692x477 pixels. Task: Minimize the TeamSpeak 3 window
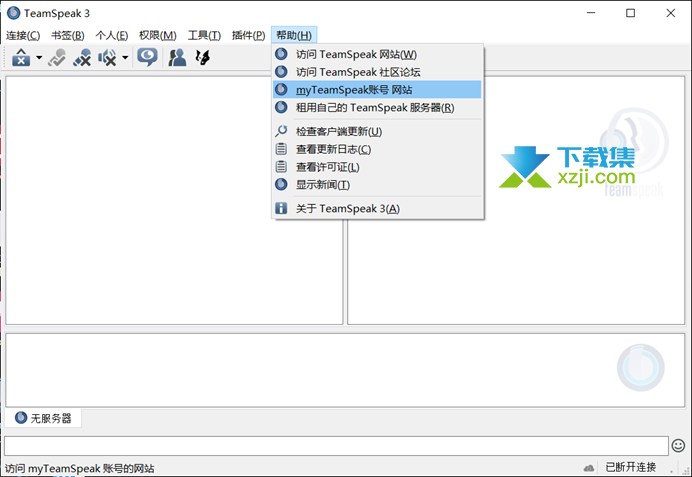point(591,13)
